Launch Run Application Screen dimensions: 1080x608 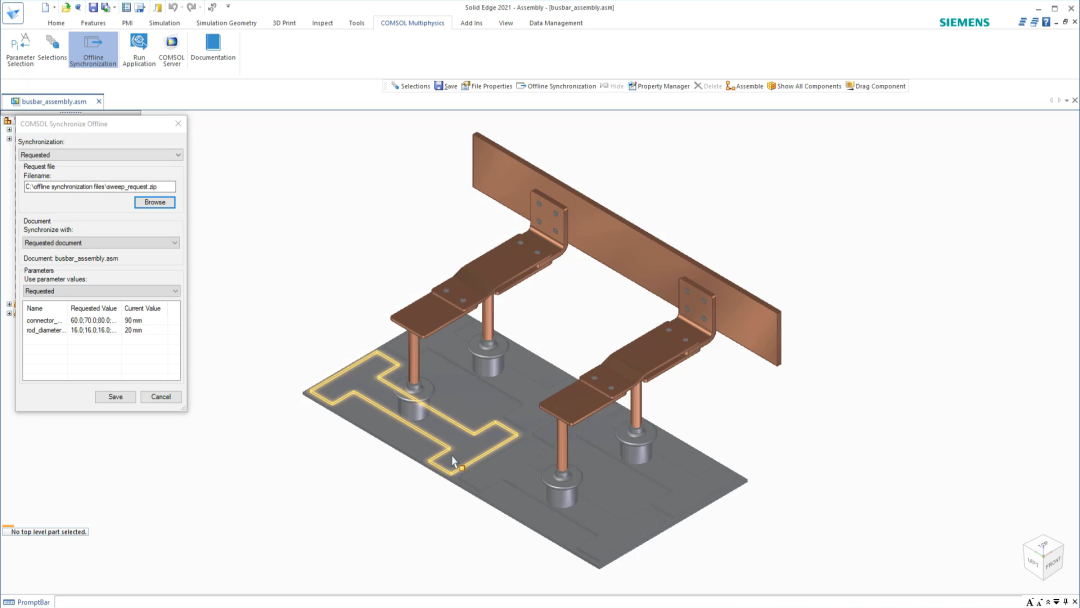pyautogui.click(x=138, y=48)
